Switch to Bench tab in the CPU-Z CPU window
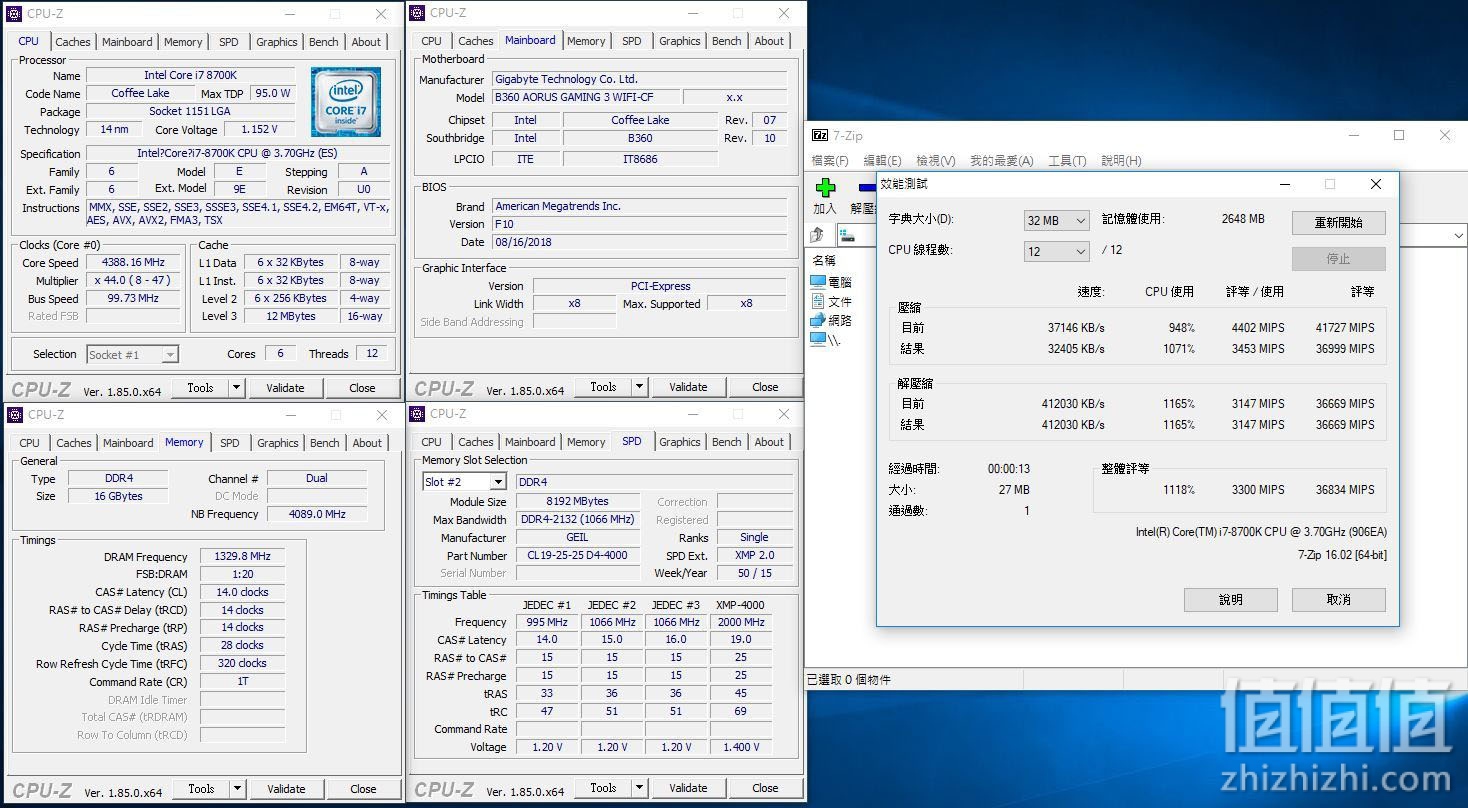This screenshot has height=808, width=1468. (x=323, y=42)
